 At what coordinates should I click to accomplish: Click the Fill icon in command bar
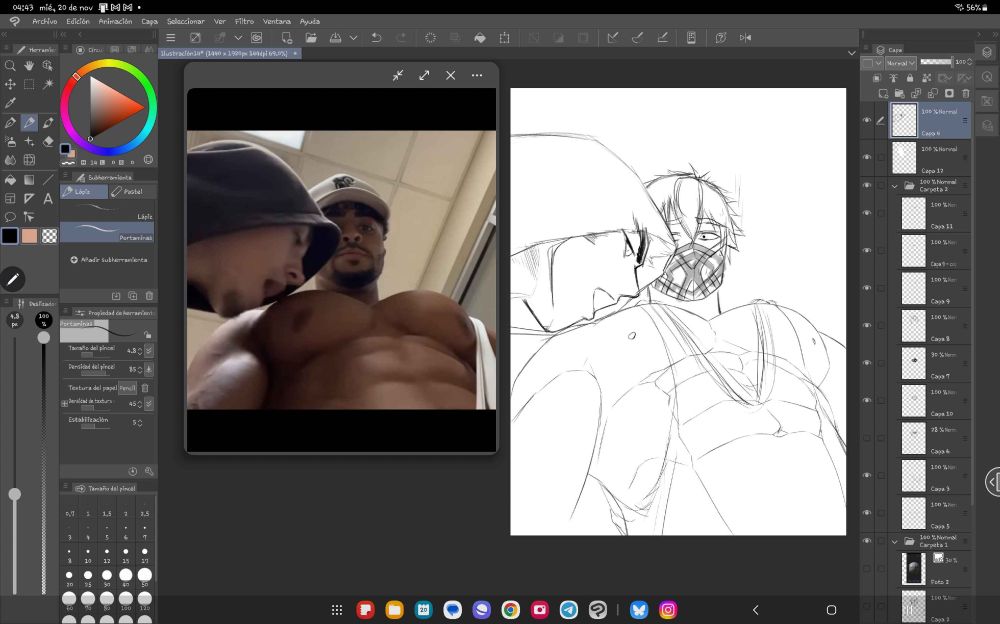point(480,38)
